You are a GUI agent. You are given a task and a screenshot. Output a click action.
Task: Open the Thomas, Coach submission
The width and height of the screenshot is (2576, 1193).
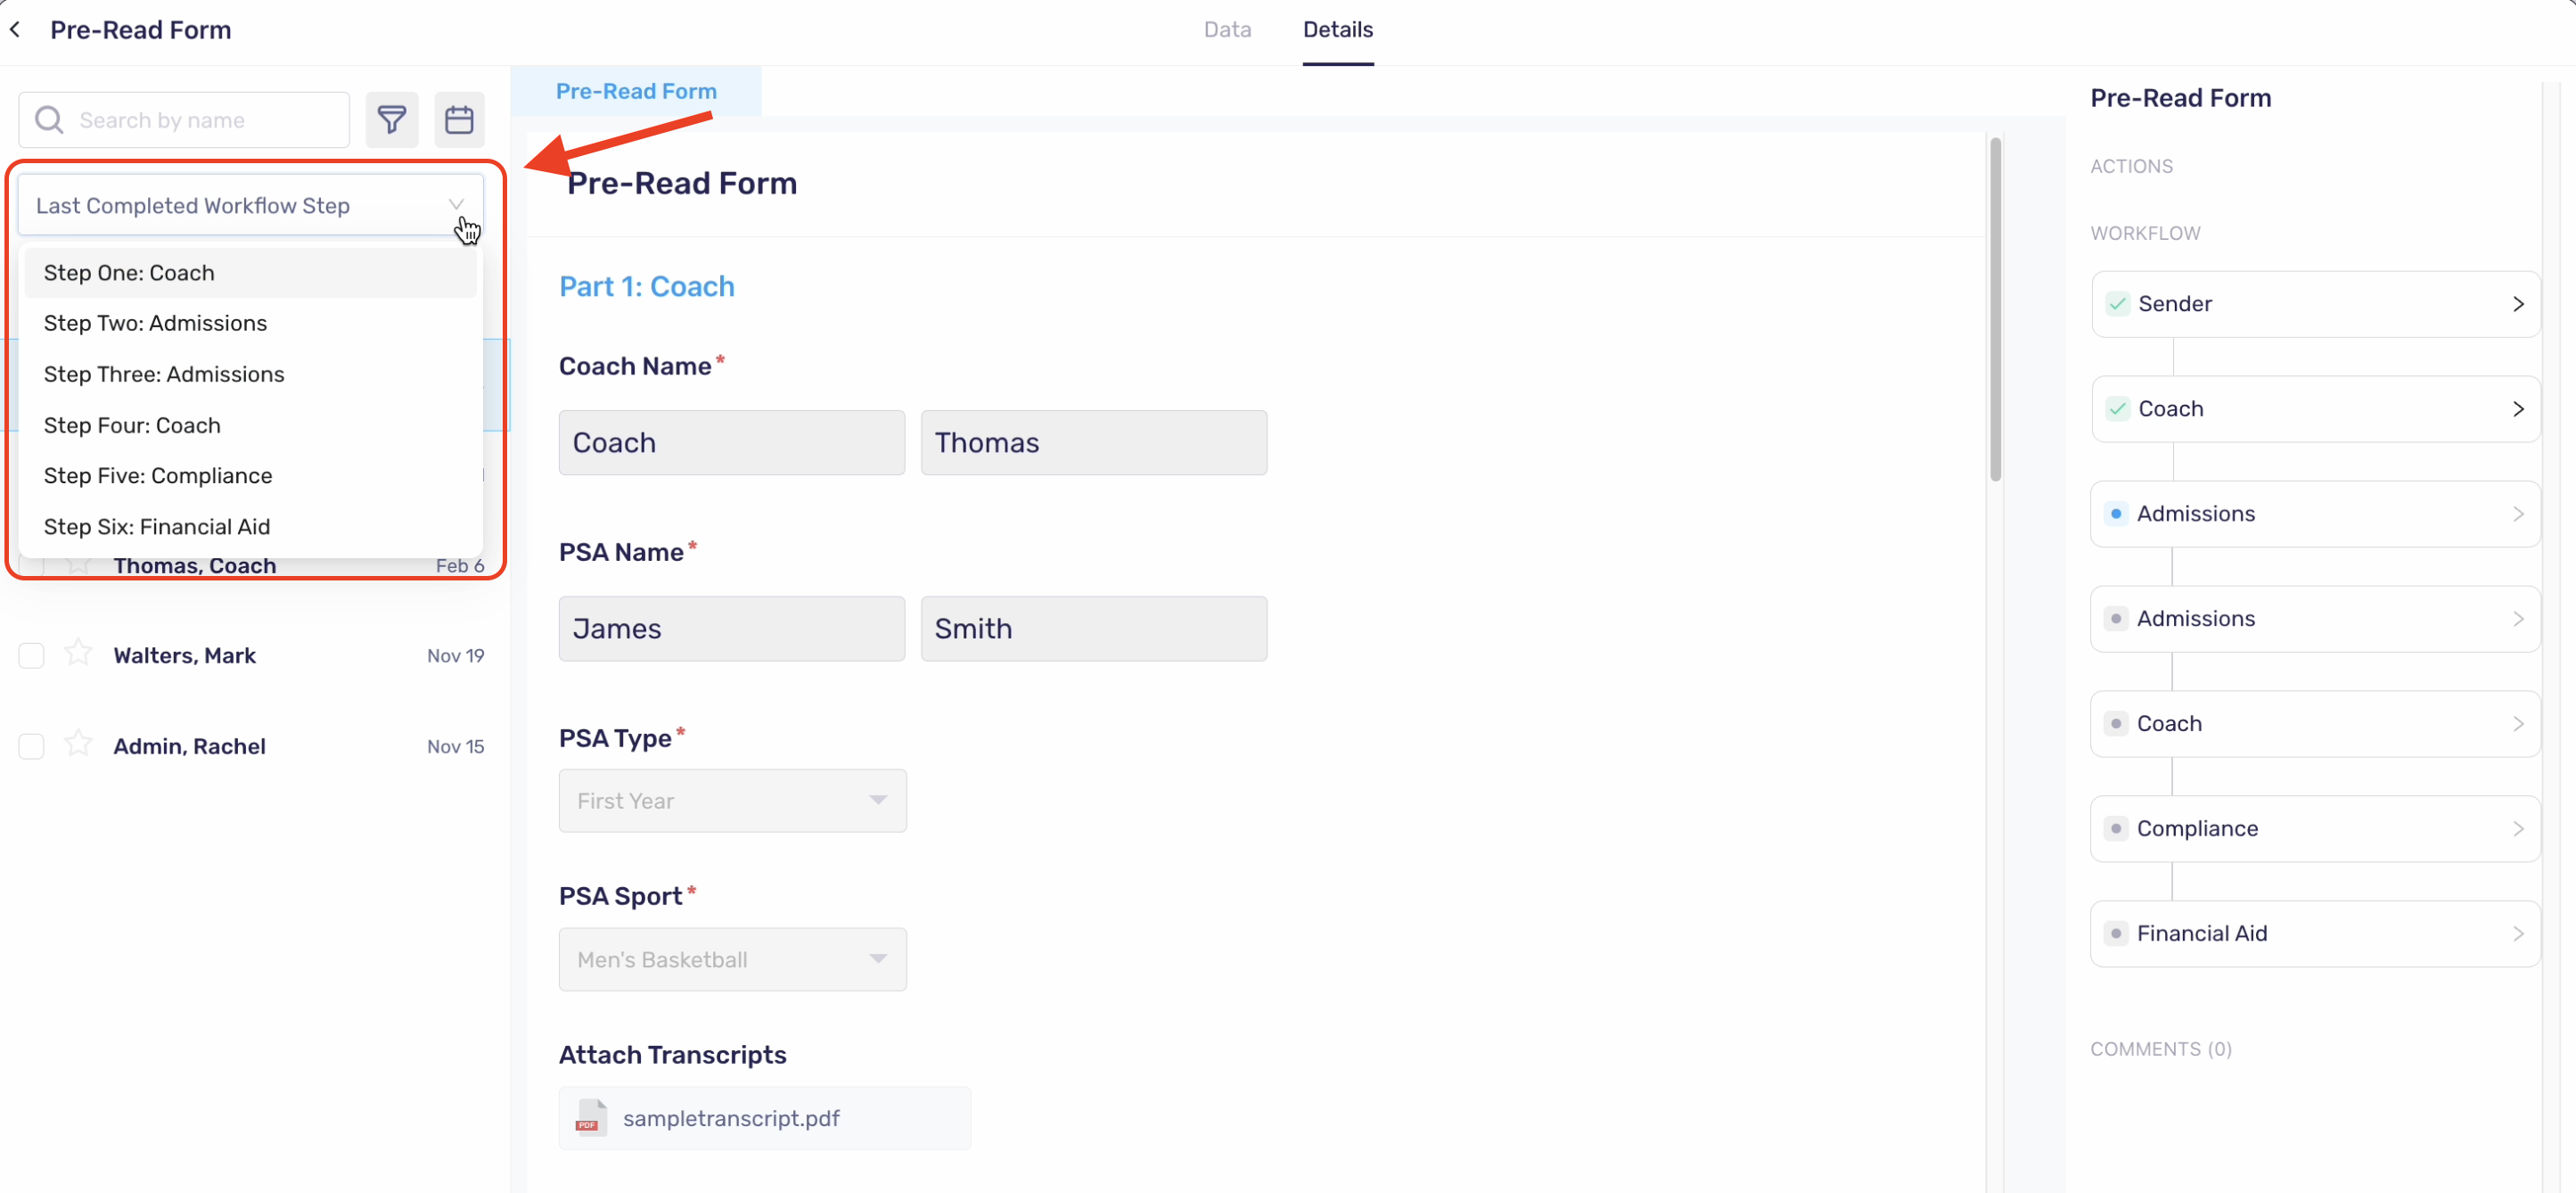(x=195, y=566)
